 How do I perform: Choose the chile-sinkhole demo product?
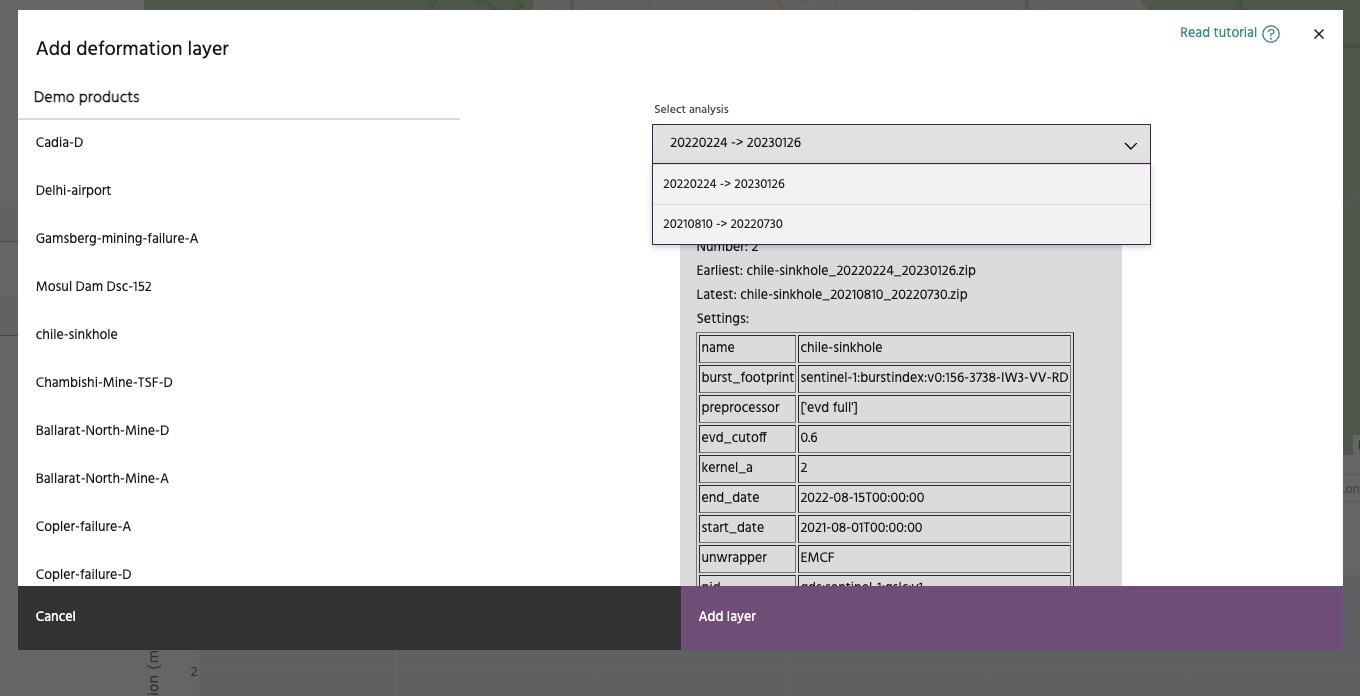(76, 334)
